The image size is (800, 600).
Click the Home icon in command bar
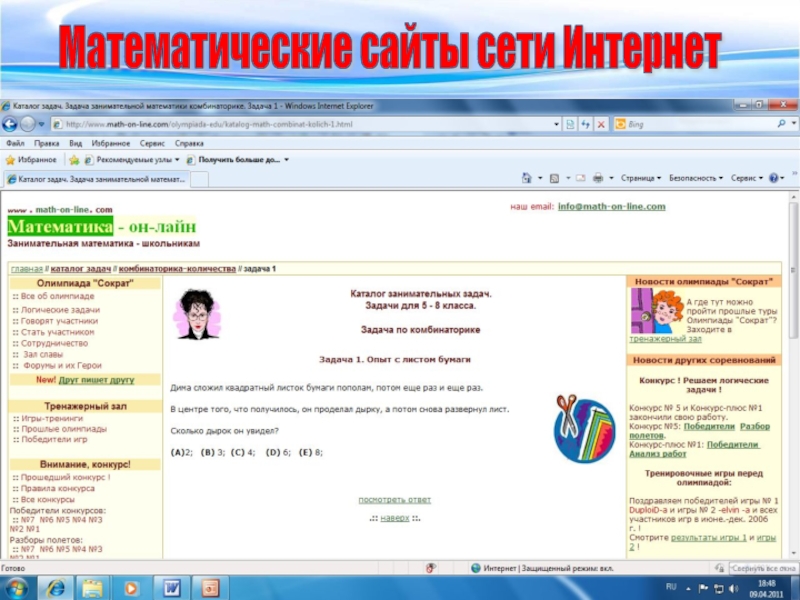pos(527,178)
